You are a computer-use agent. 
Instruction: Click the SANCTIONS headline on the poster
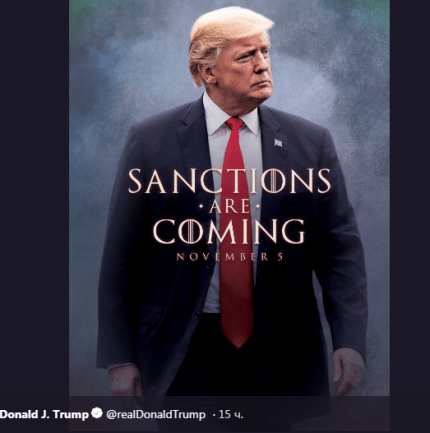(229, 181)
